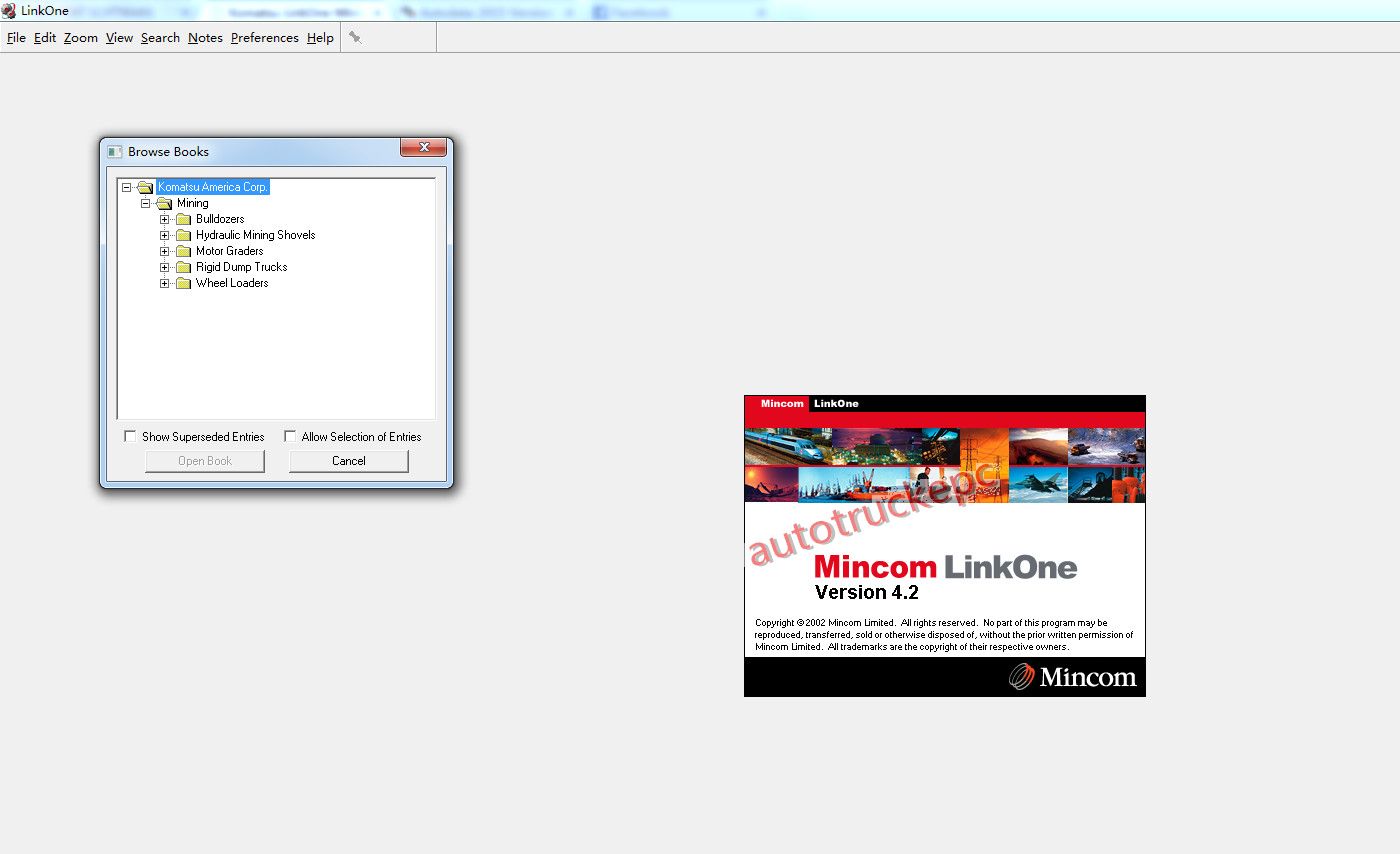Open the View menu

tap(119, 38)
